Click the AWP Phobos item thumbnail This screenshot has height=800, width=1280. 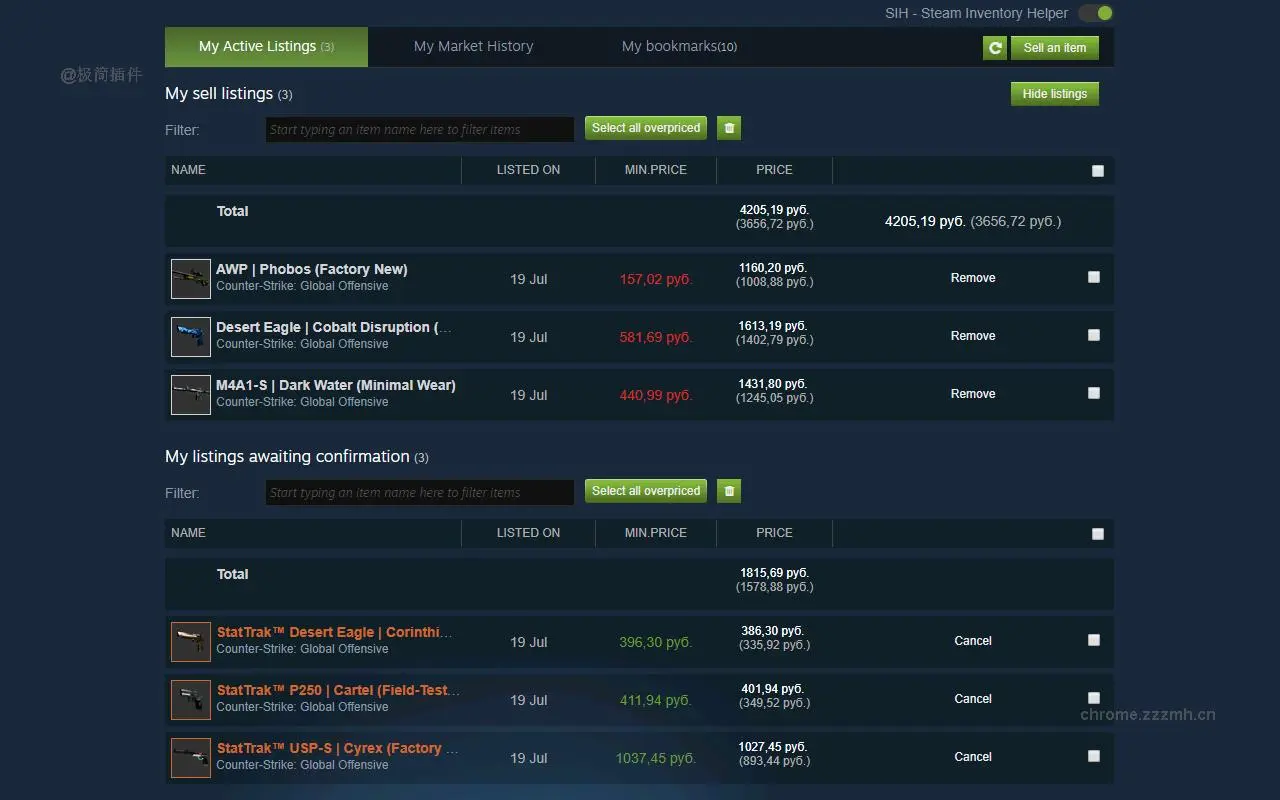point(190,279)
